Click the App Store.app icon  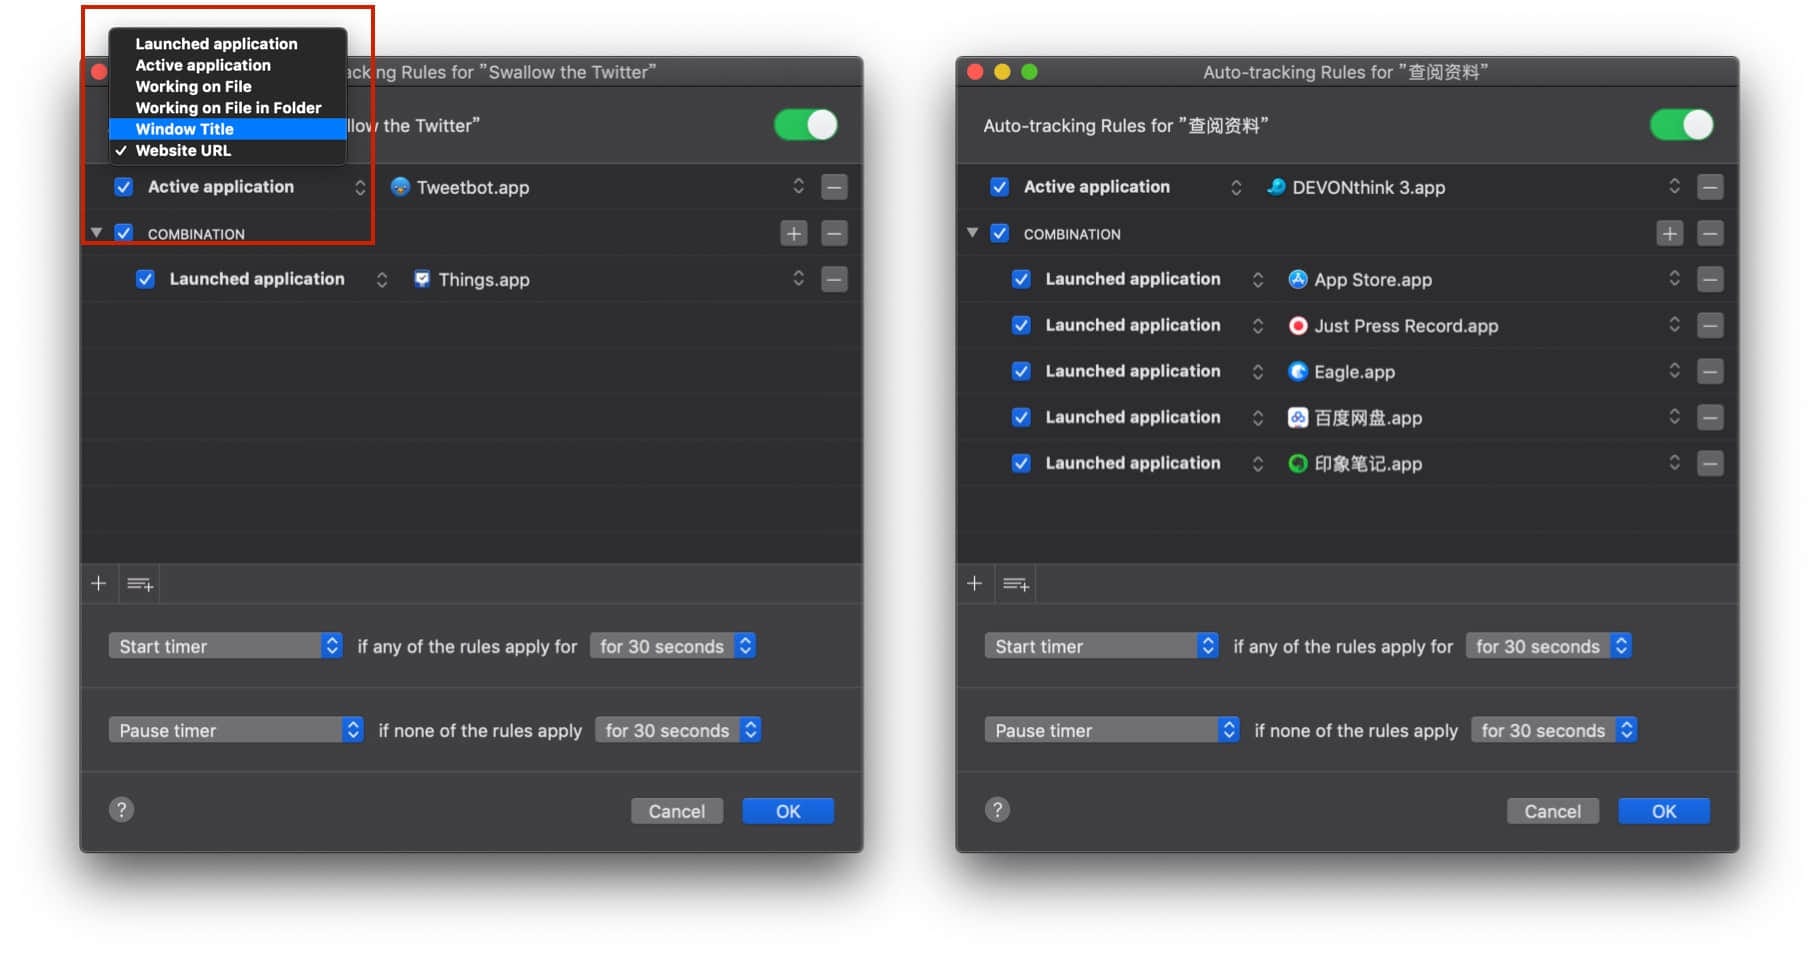coord(1298,279)
